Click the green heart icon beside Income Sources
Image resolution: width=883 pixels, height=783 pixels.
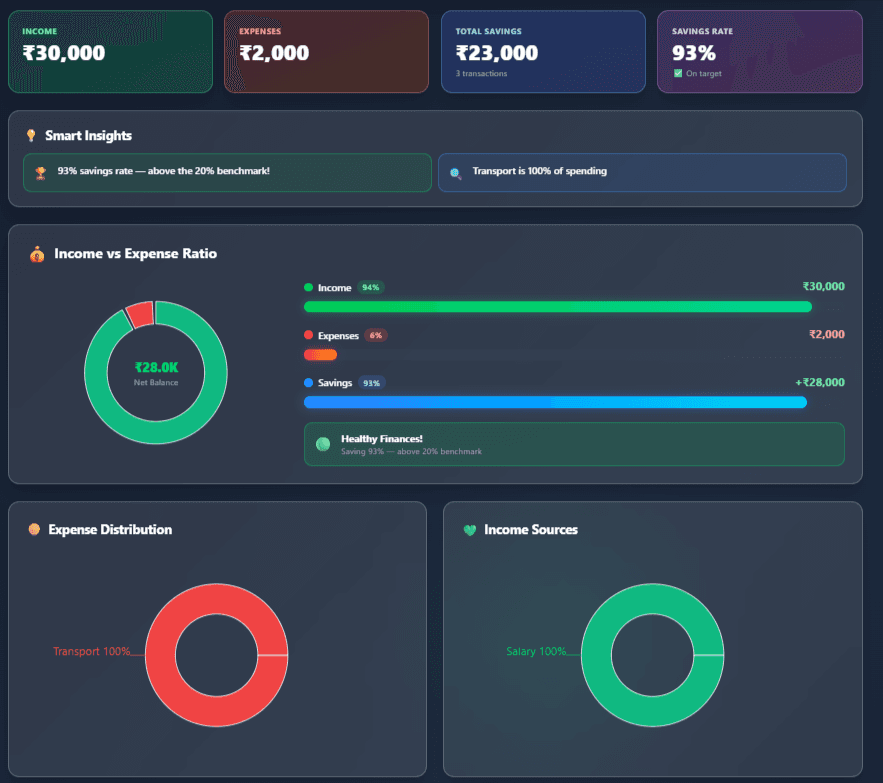point(470,530)
